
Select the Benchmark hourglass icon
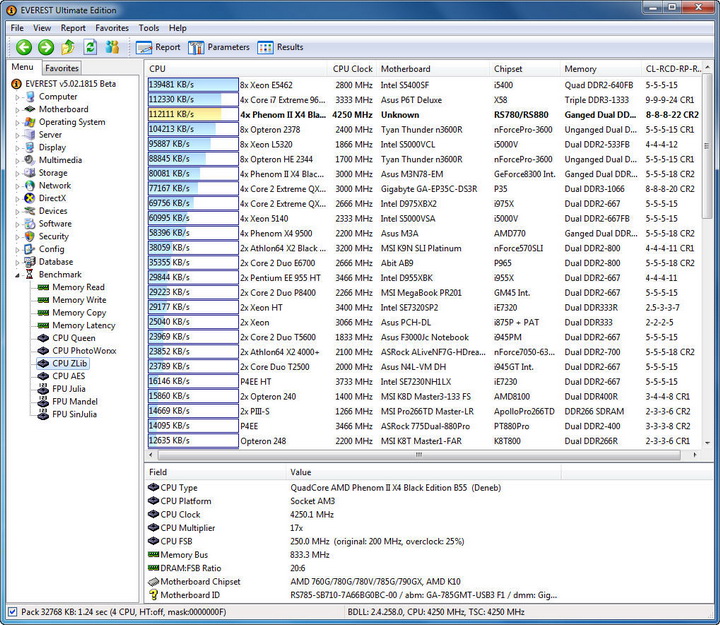click(30, 274)
